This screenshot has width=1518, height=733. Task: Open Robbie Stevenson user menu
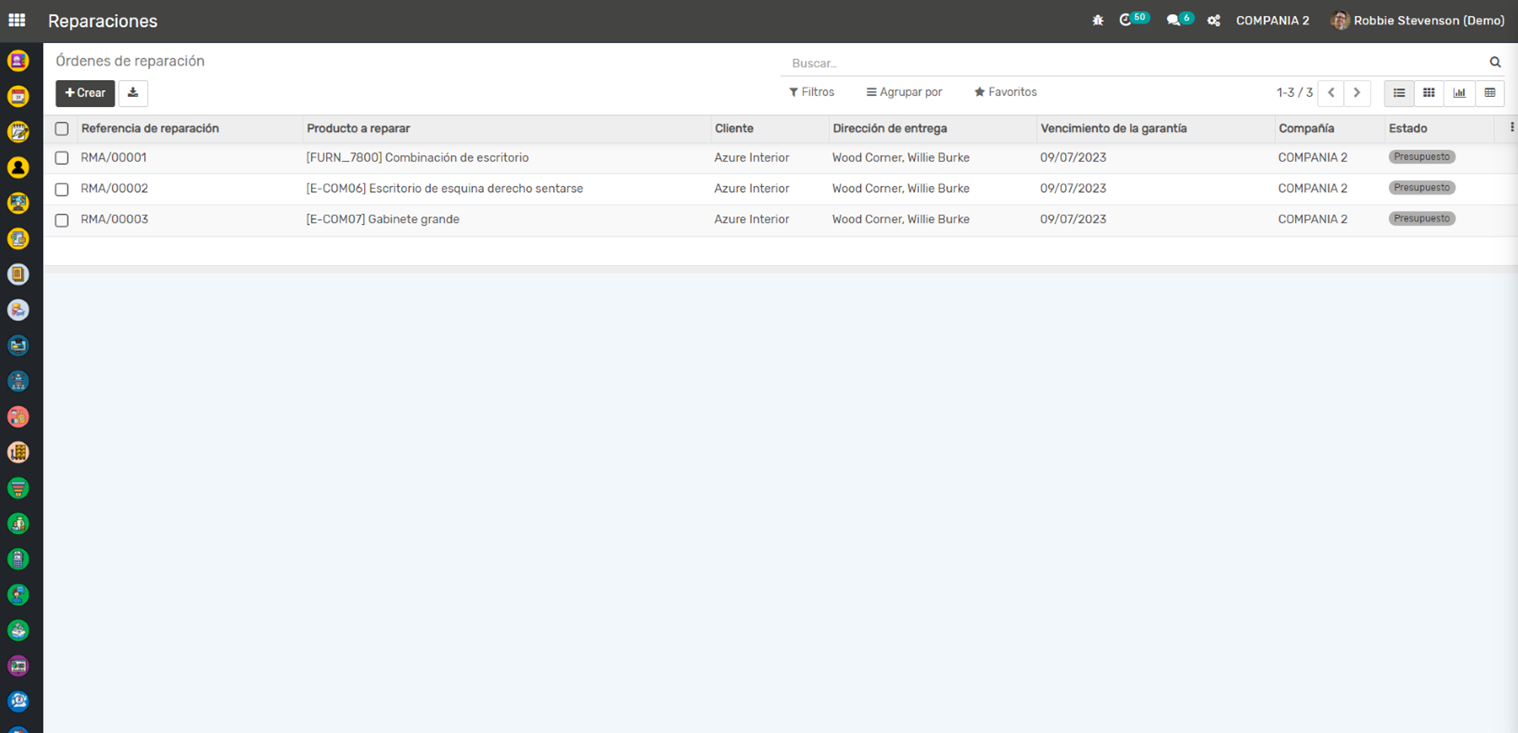pyautogui.click(x=1418, y=20)
